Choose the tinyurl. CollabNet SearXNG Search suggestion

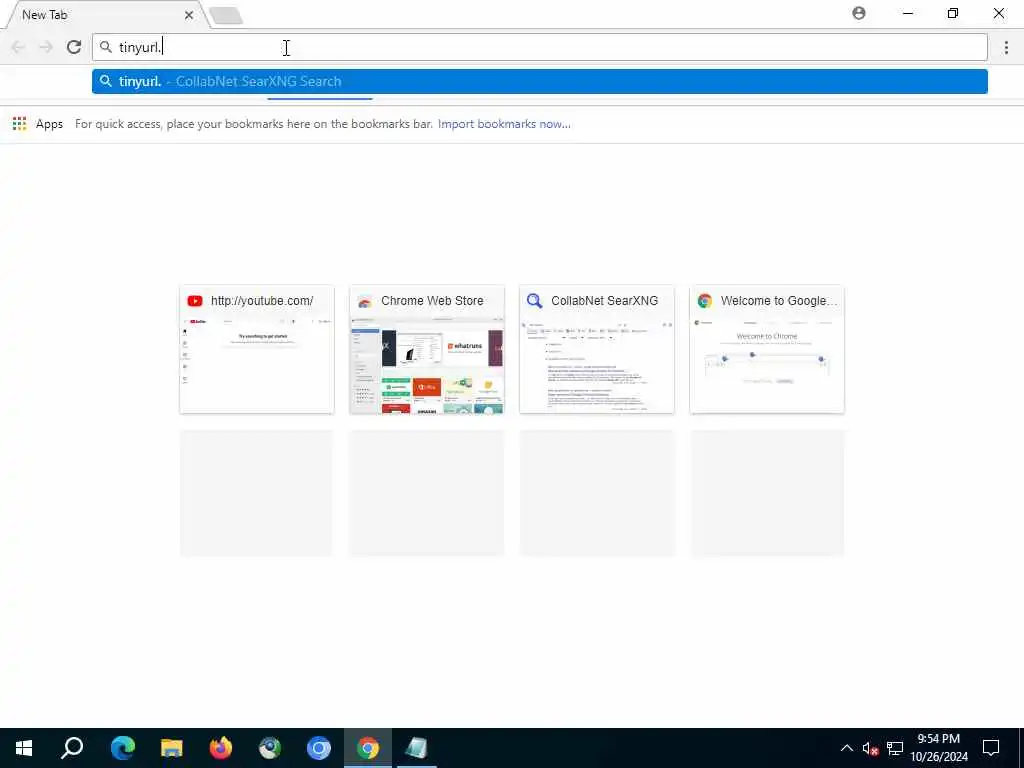539,82
